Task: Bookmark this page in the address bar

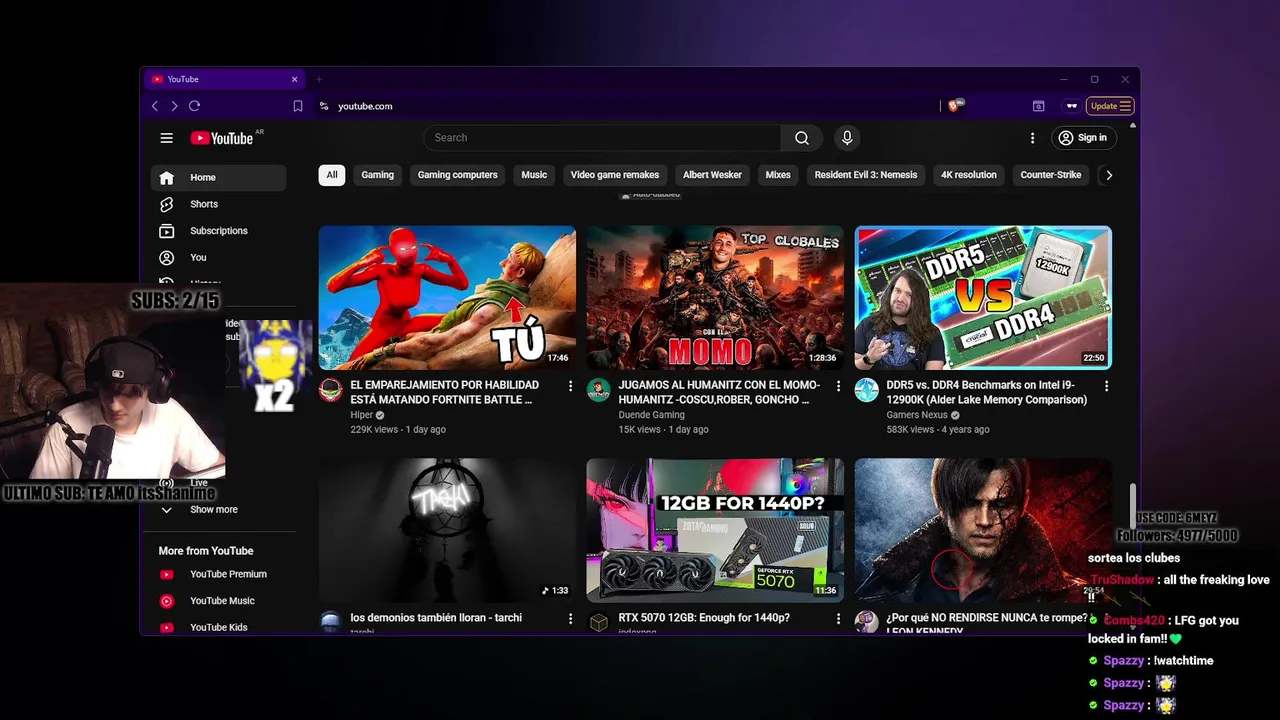Action: tap(298, 106)
